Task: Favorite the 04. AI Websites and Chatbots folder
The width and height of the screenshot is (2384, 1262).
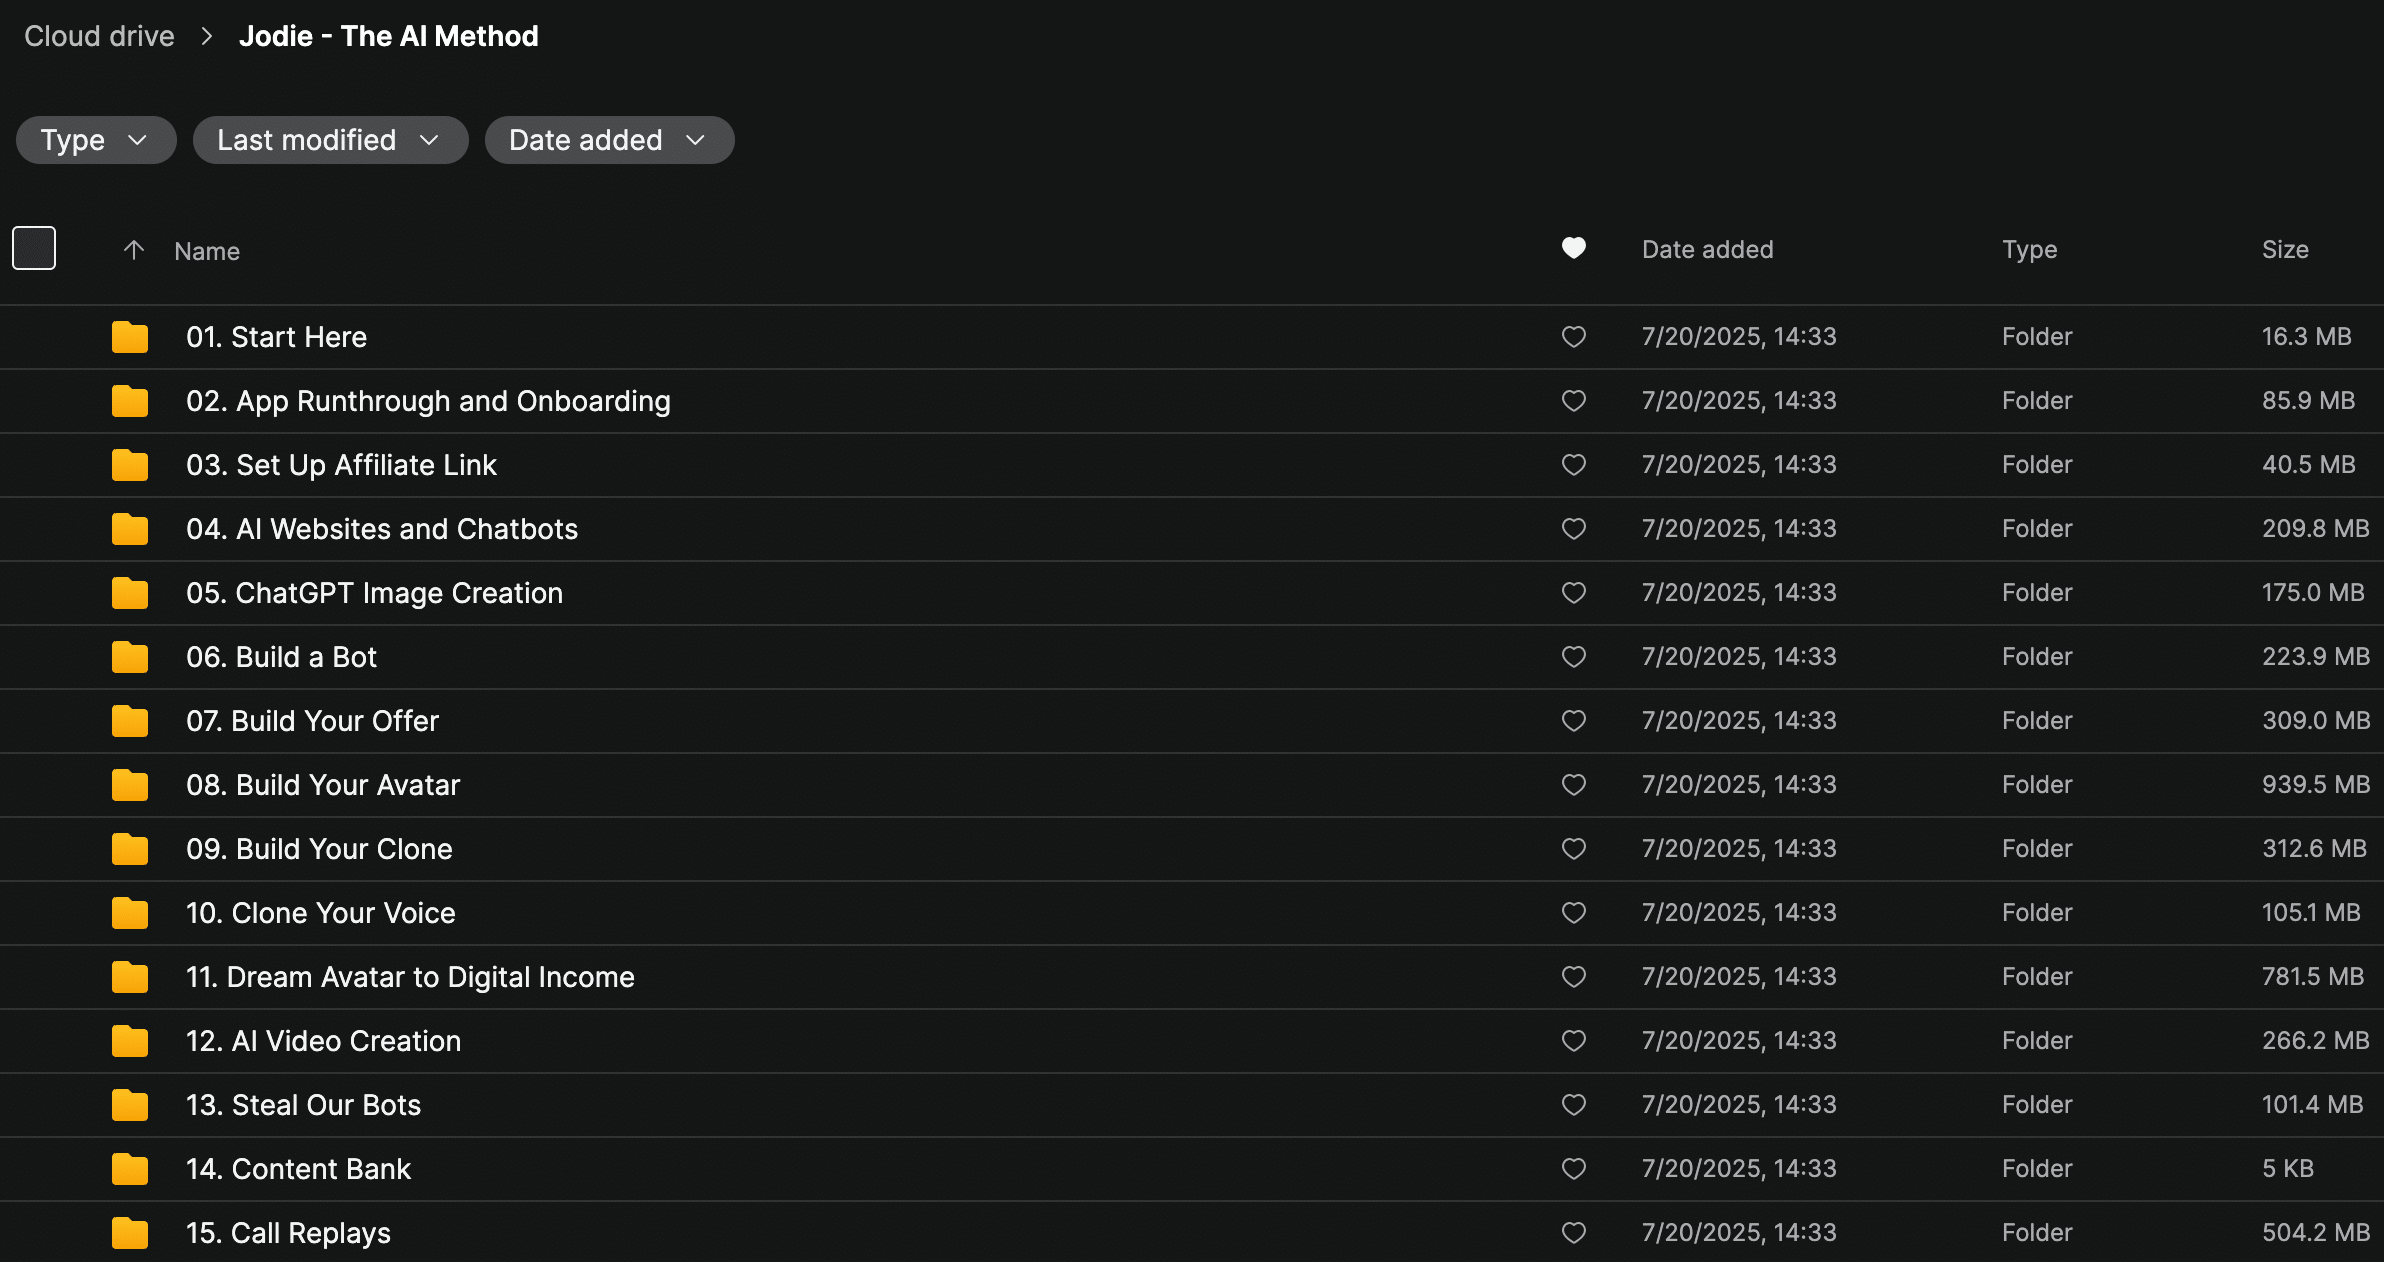Action: [1574, 529]
